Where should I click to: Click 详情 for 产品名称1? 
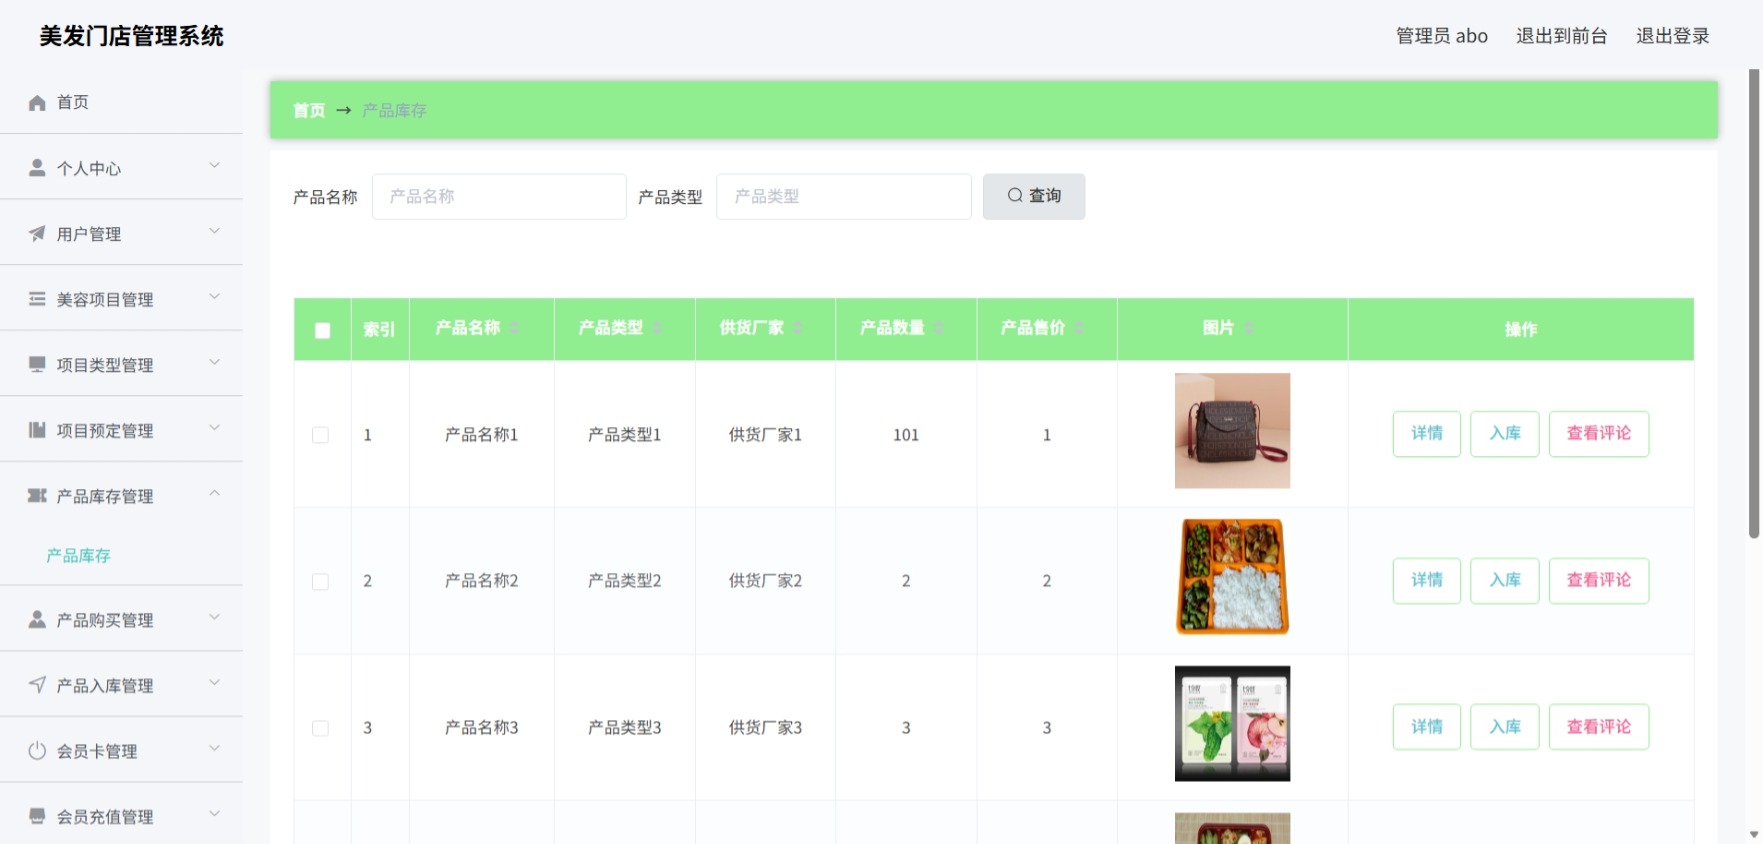click(x=1427, y=434)
